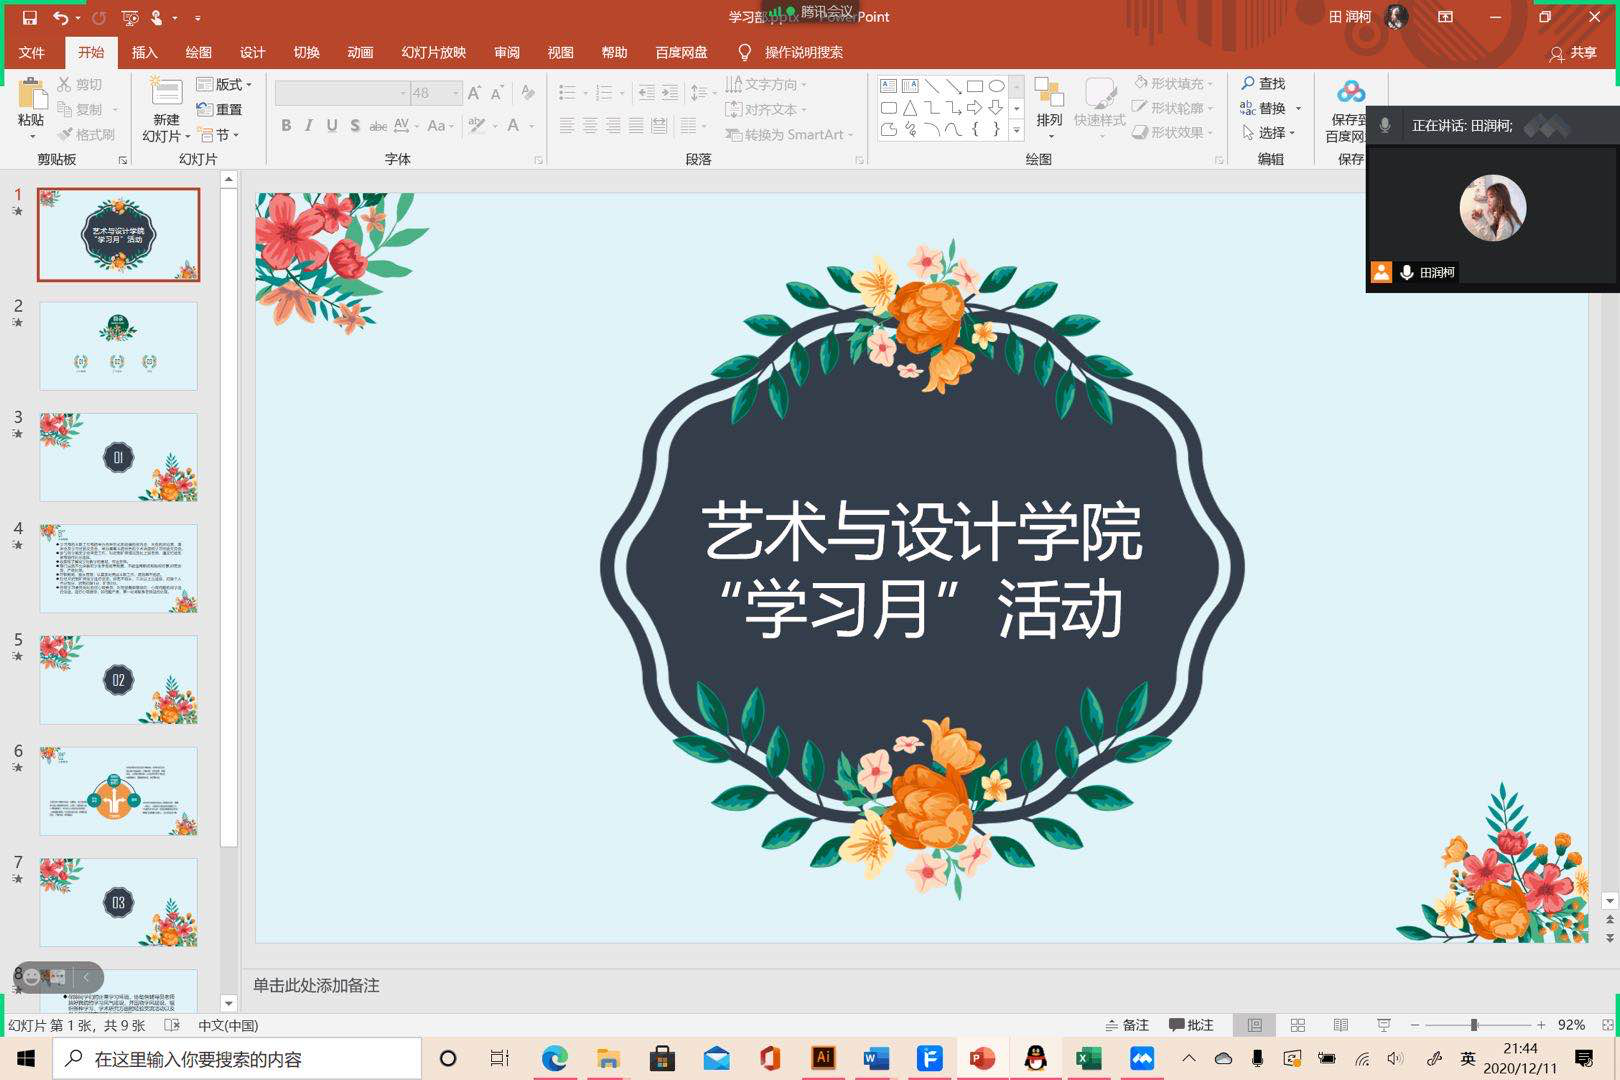Open the font size dropdown showing 48
Viewport: 1620px width, 1080px height.
[456, 93]
